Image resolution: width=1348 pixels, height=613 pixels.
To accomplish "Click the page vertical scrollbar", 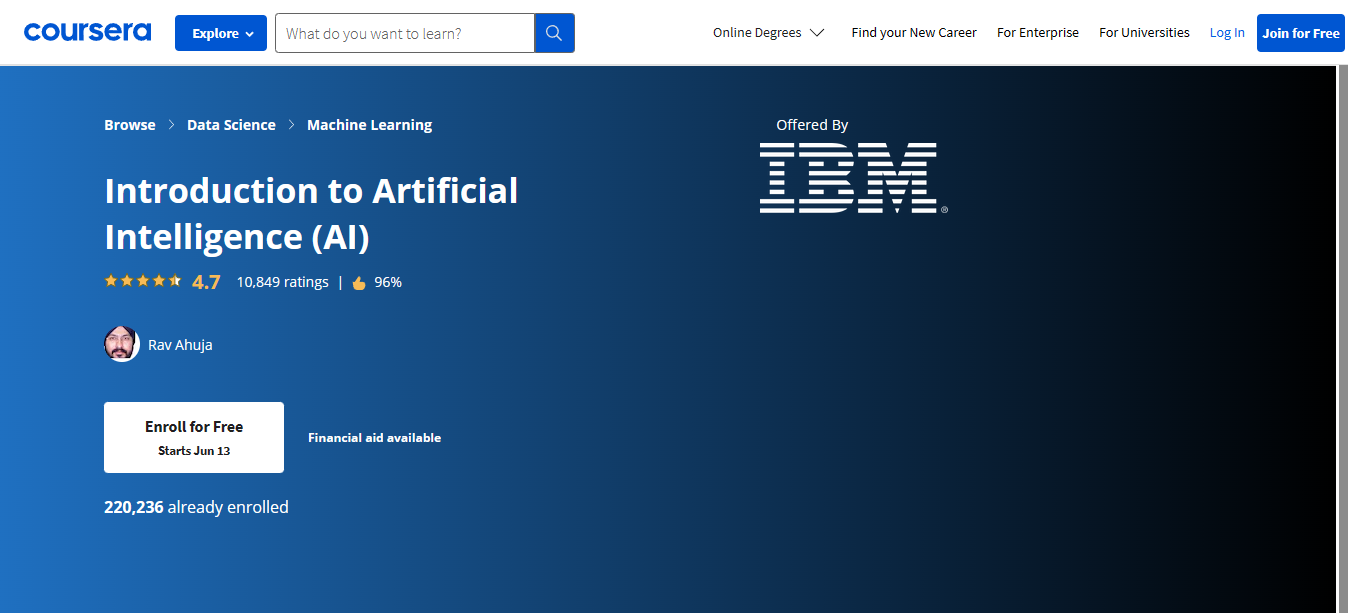I will pos(1342,339).
